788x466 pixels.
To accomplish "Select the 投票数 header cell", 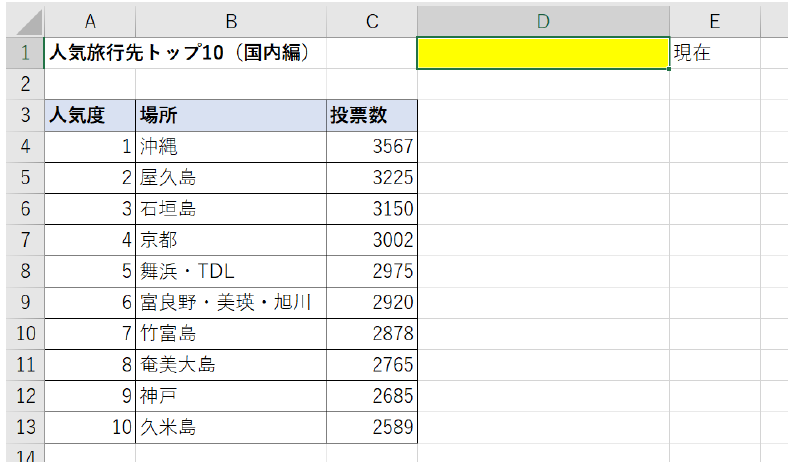I will tap(371, 115).
